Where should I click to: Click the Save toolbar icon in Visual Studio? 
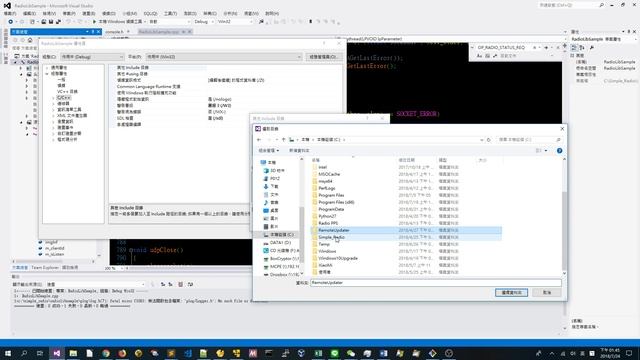coord(51,22)
